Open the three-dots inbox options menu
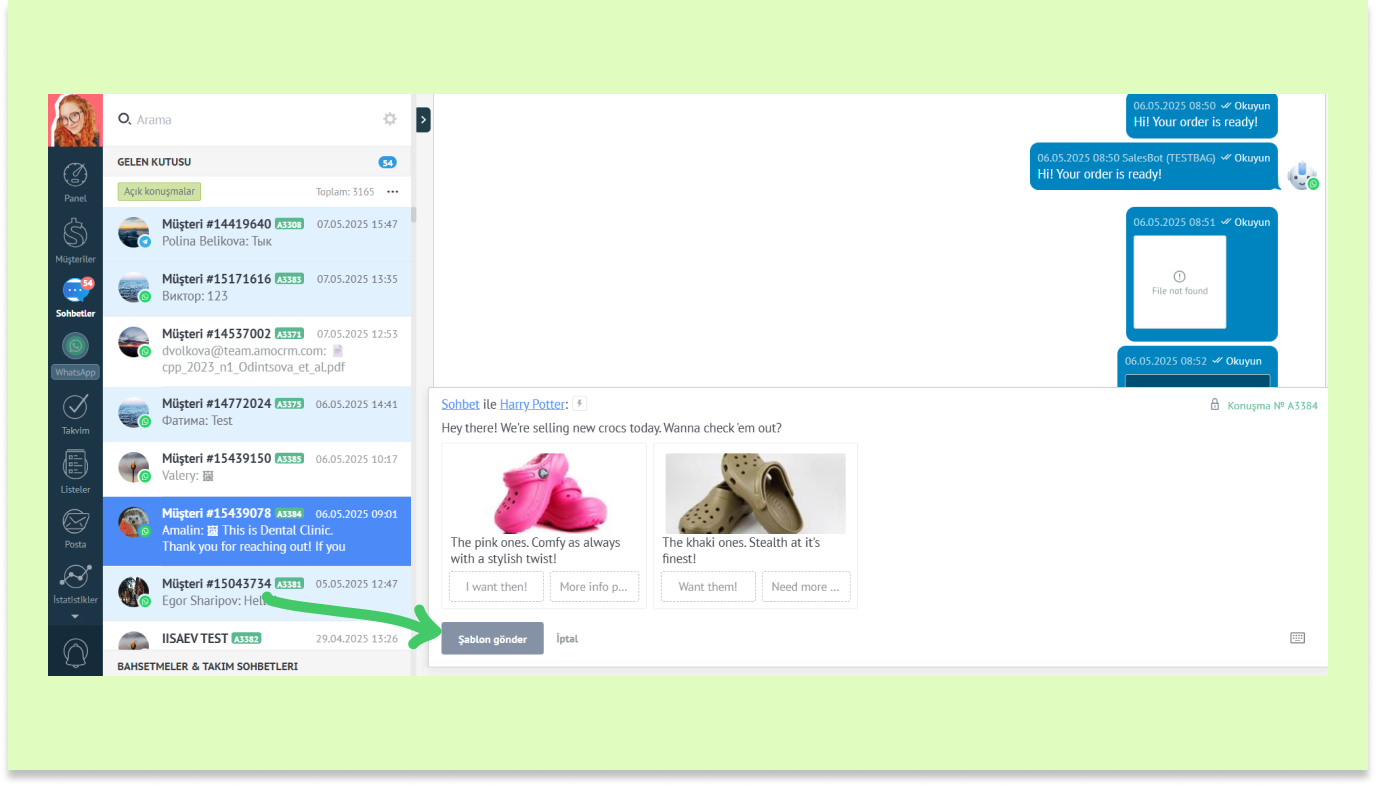Image resolution: width=1376 pixels, height=786 pixels. point(393,192)
